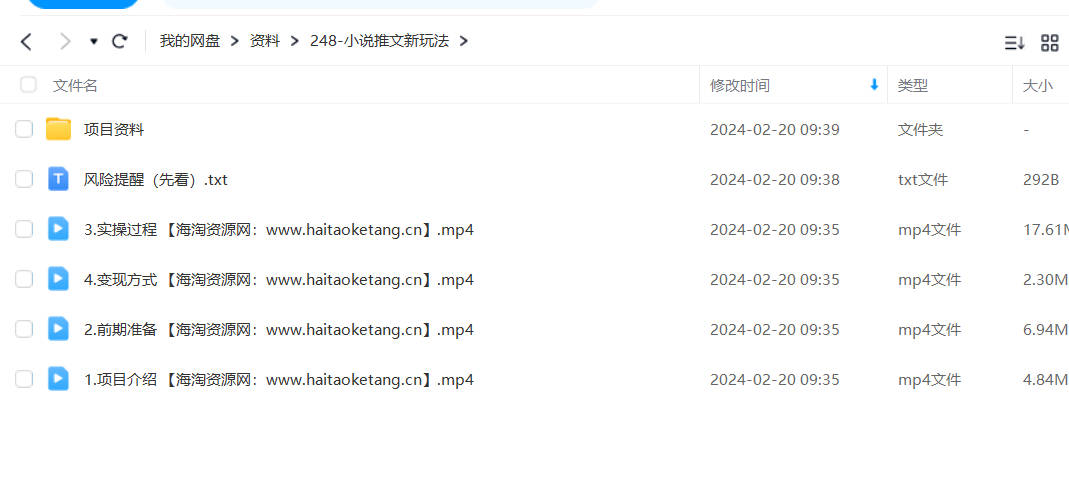Open the navigation history dropdown triangle
The image size is (1069, 484).
[93, 42]
